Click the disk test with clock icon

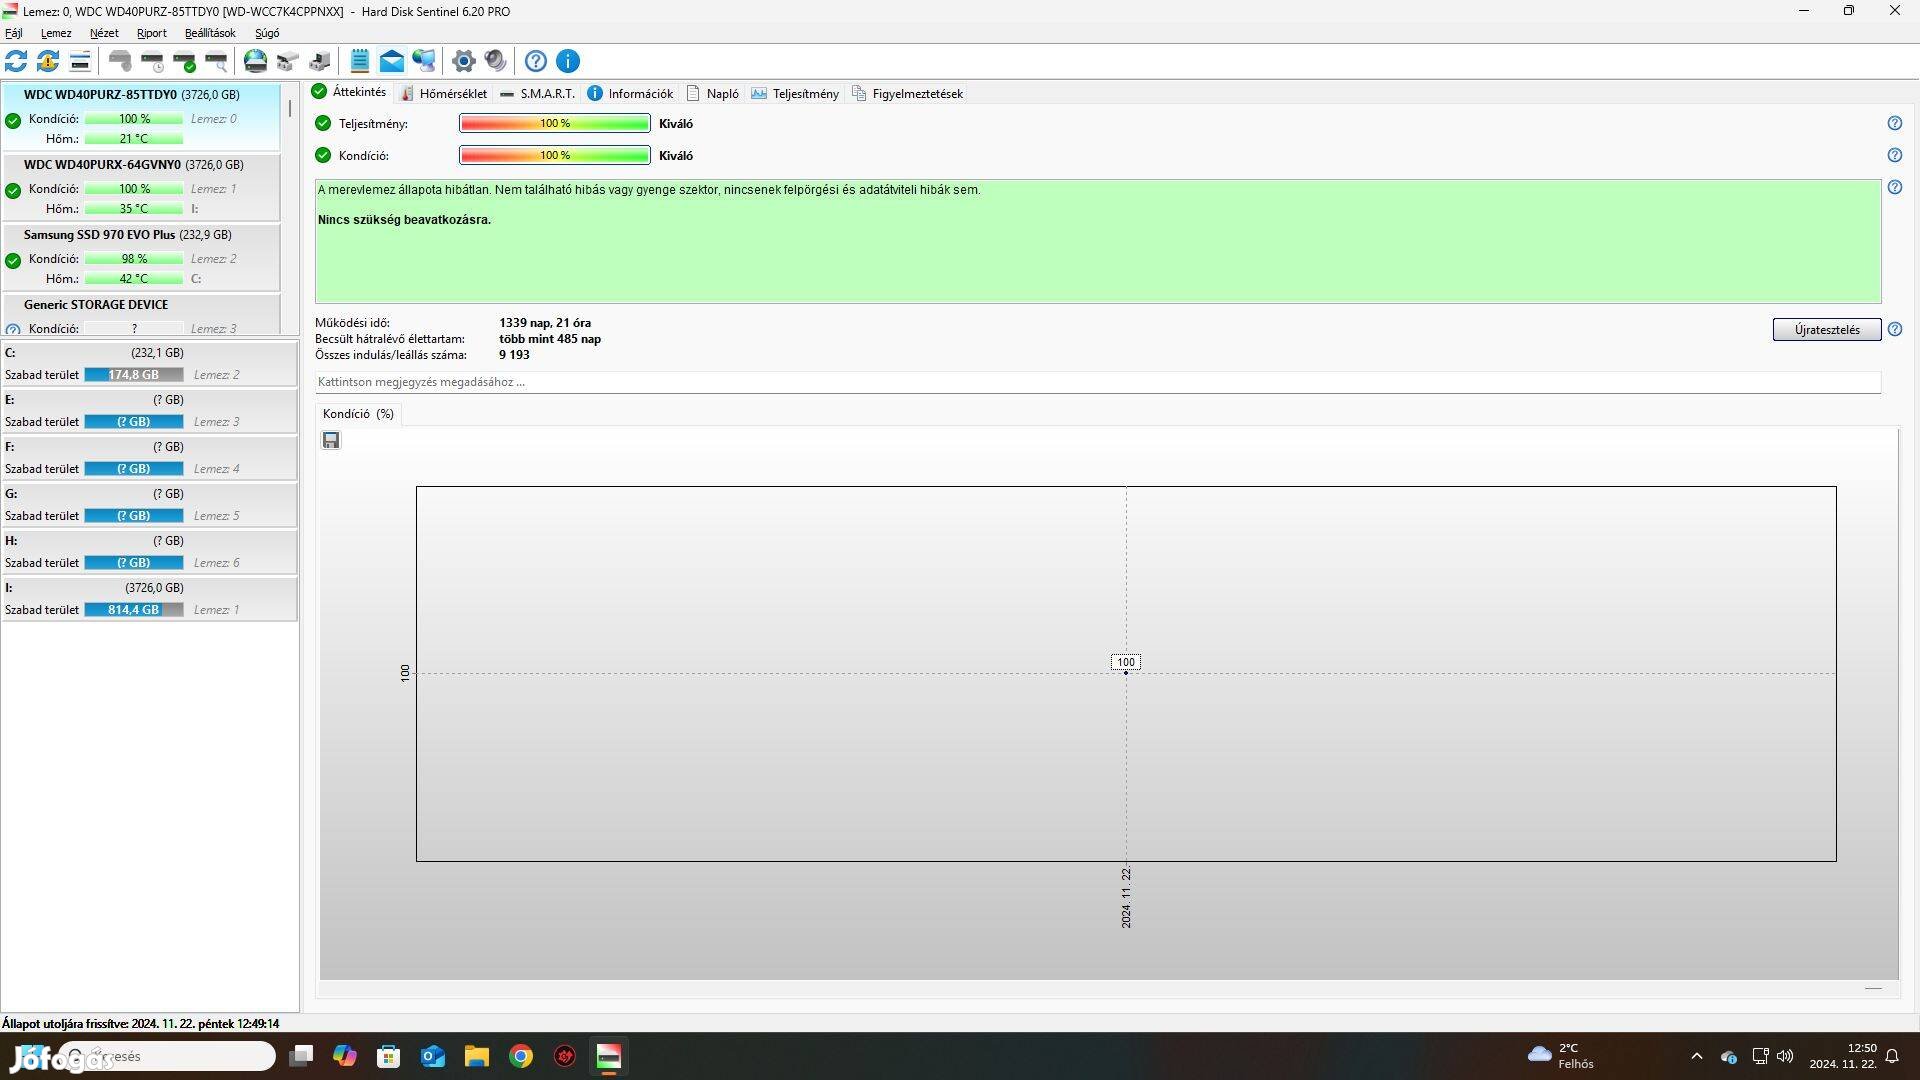click(152, 61)
